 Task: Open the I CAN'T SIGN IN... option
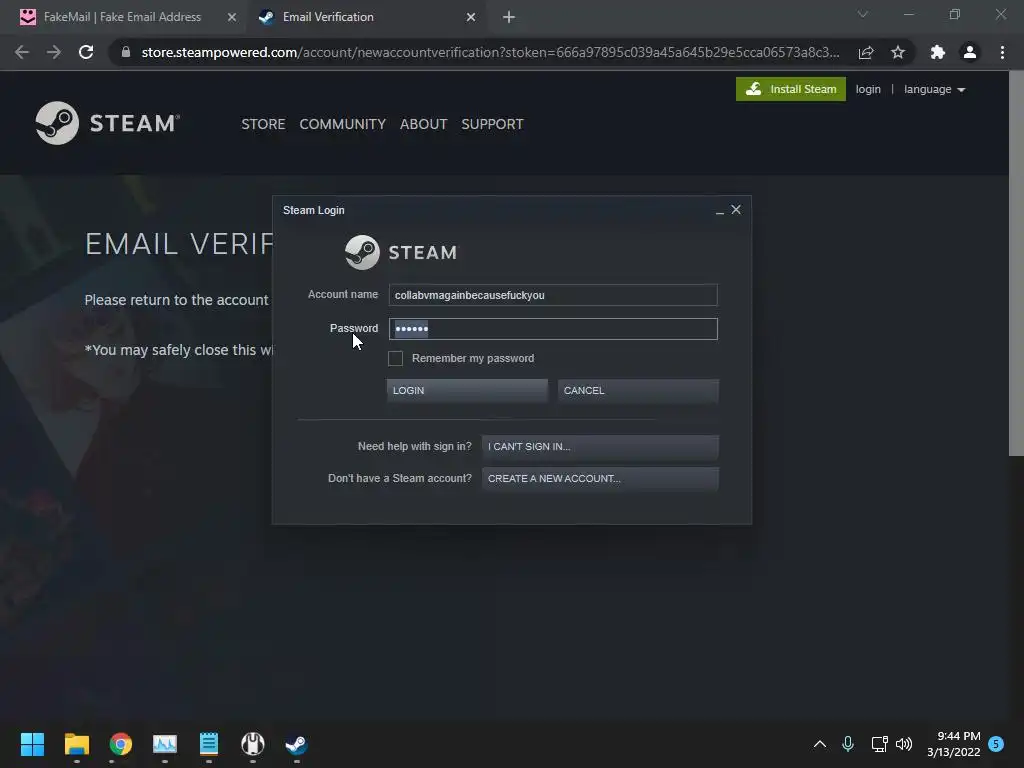click(x=600, y=447)
